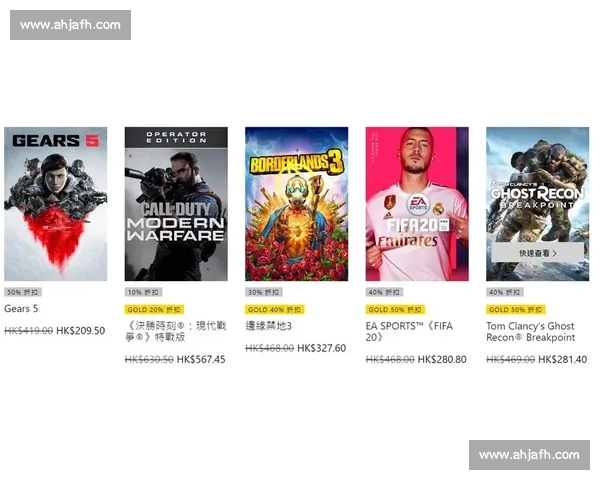The width and height of the screenshot is (600, 480).
Task: Open Tom Clancy's Ghost Recon Breakpoint title
Action: 531,331
